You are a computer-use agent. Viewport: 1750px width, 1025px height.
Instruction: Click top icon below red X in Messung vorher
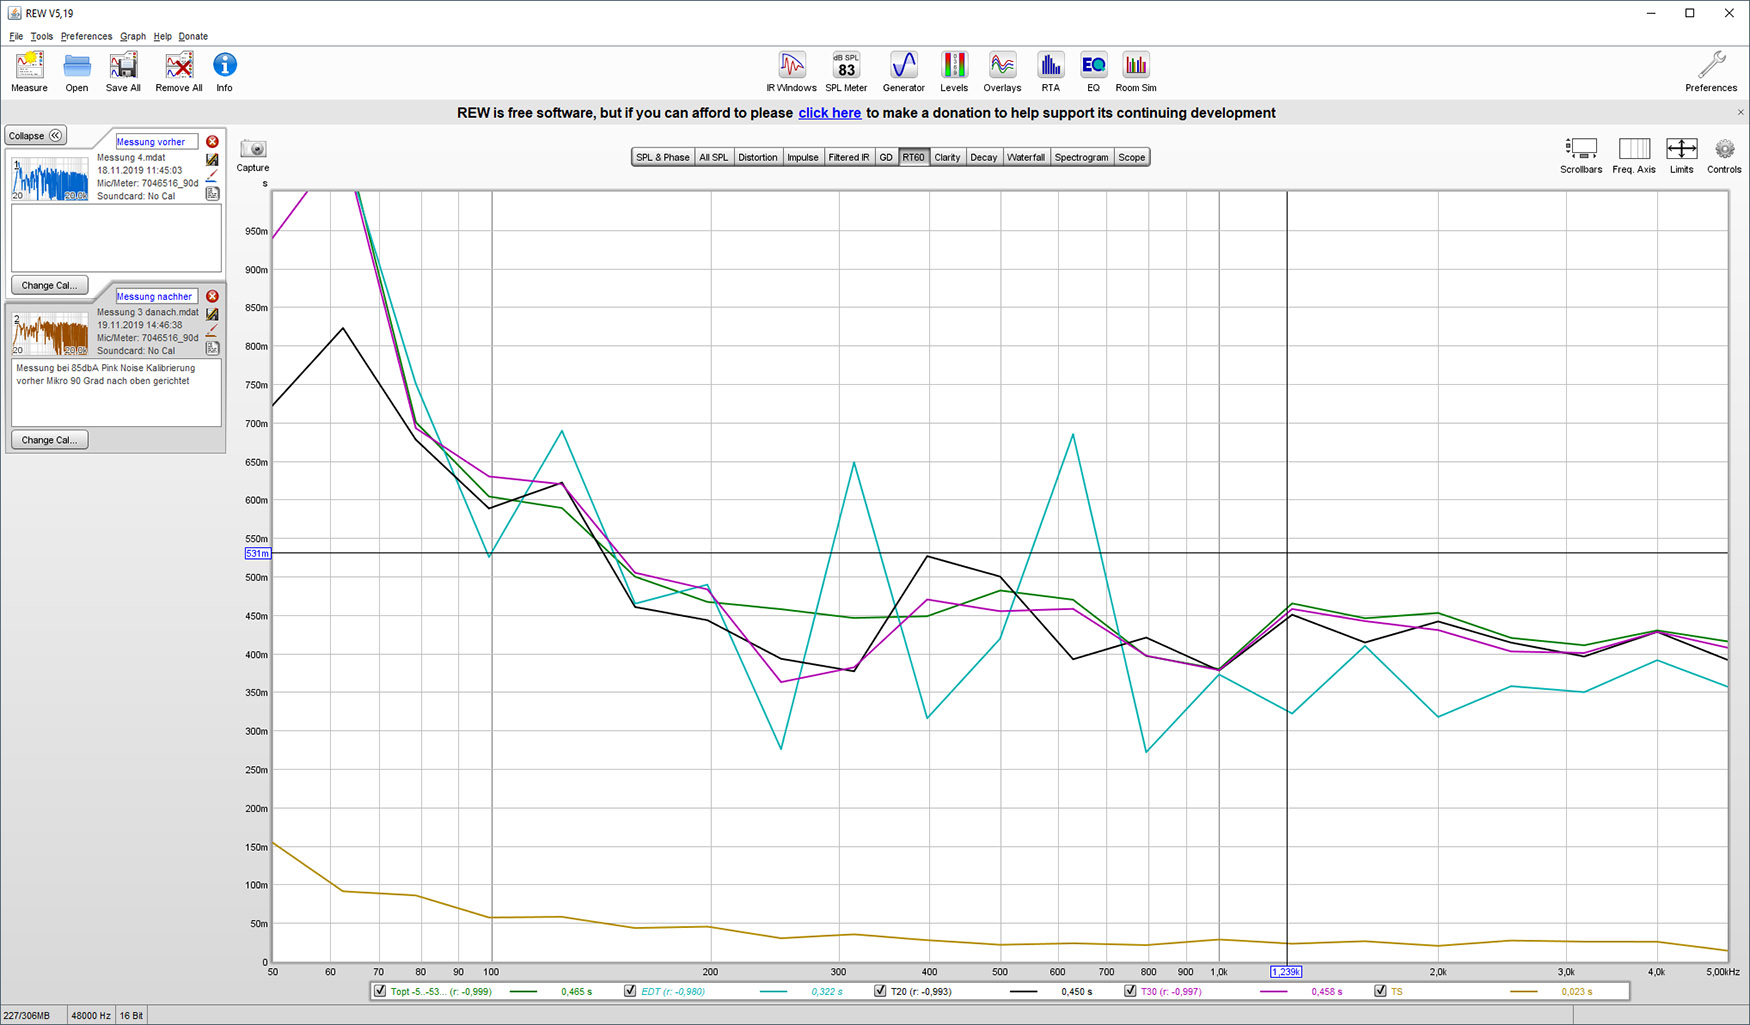[212, 159]
